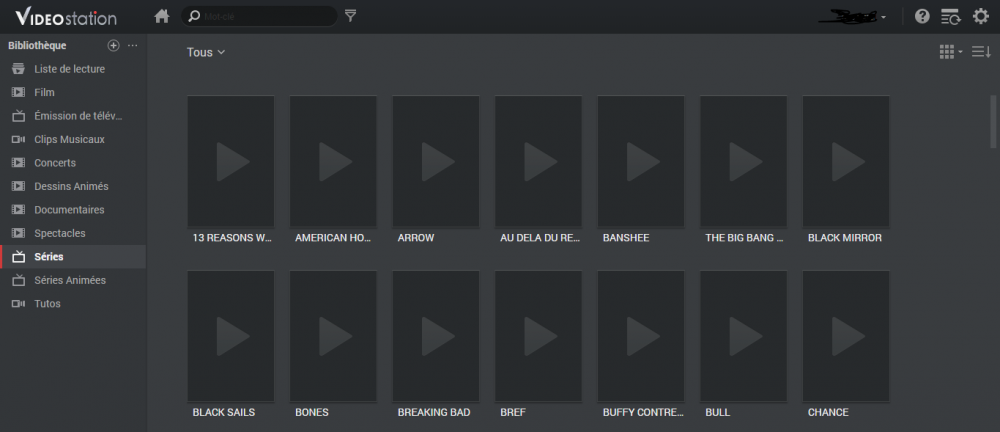Click the Dessins Animés library icon
This screenshot has width=1000, height=432.
(x=18, y=186)
